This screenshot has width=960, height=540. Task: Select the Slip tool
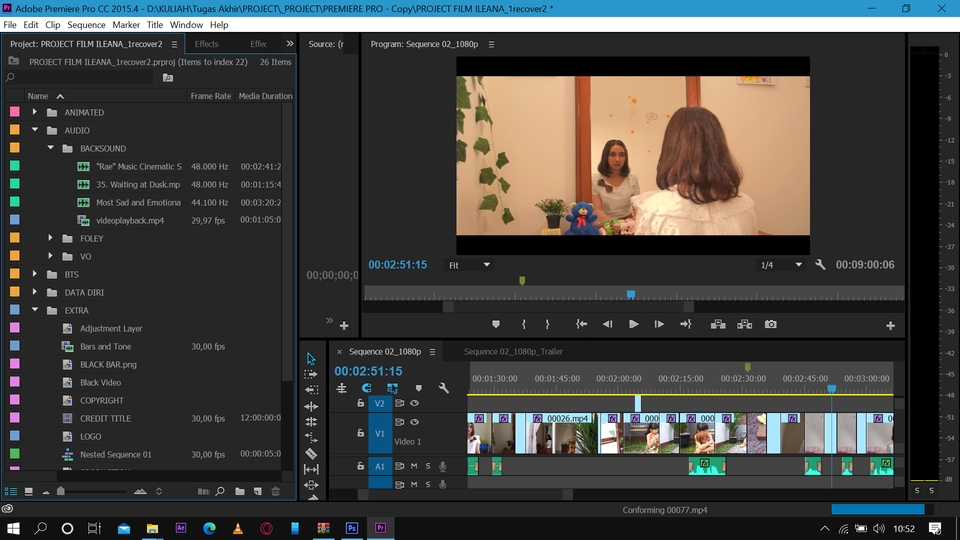pos(311,470)
